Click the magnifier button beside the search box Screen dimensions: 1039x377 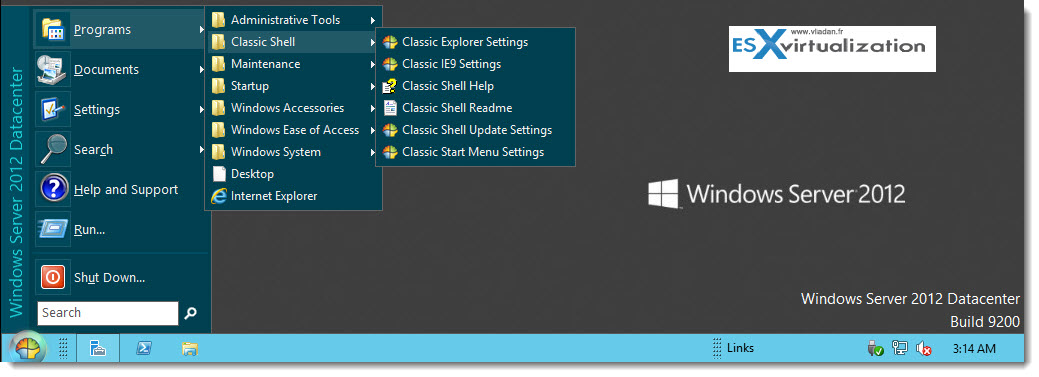coord(190,313)
